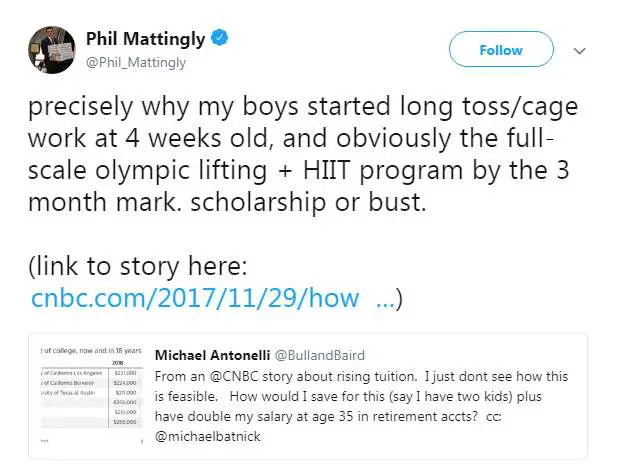This screenshot has height=466, width=619.
Task: Click 'of college, now and in 18 years' heading
Action: (x=91, y=351)
